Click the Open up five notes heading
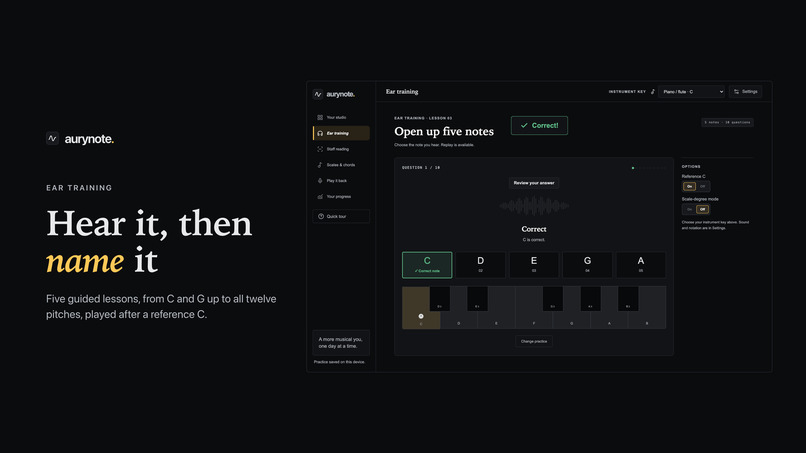Screen dimensions: 806x453 (444, 132)
